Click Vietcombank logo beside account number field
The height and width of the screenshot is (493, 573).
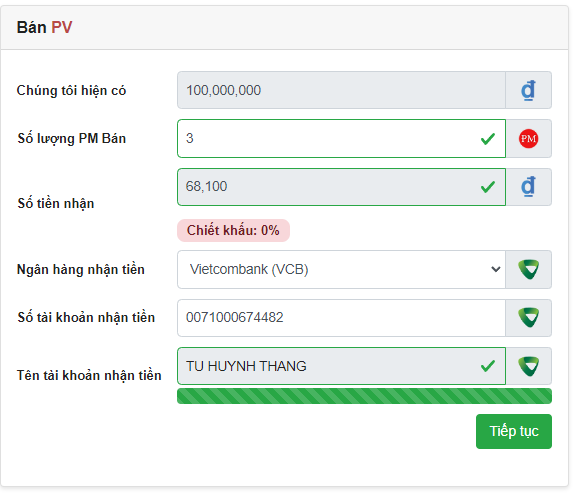(x=528, y=318)
